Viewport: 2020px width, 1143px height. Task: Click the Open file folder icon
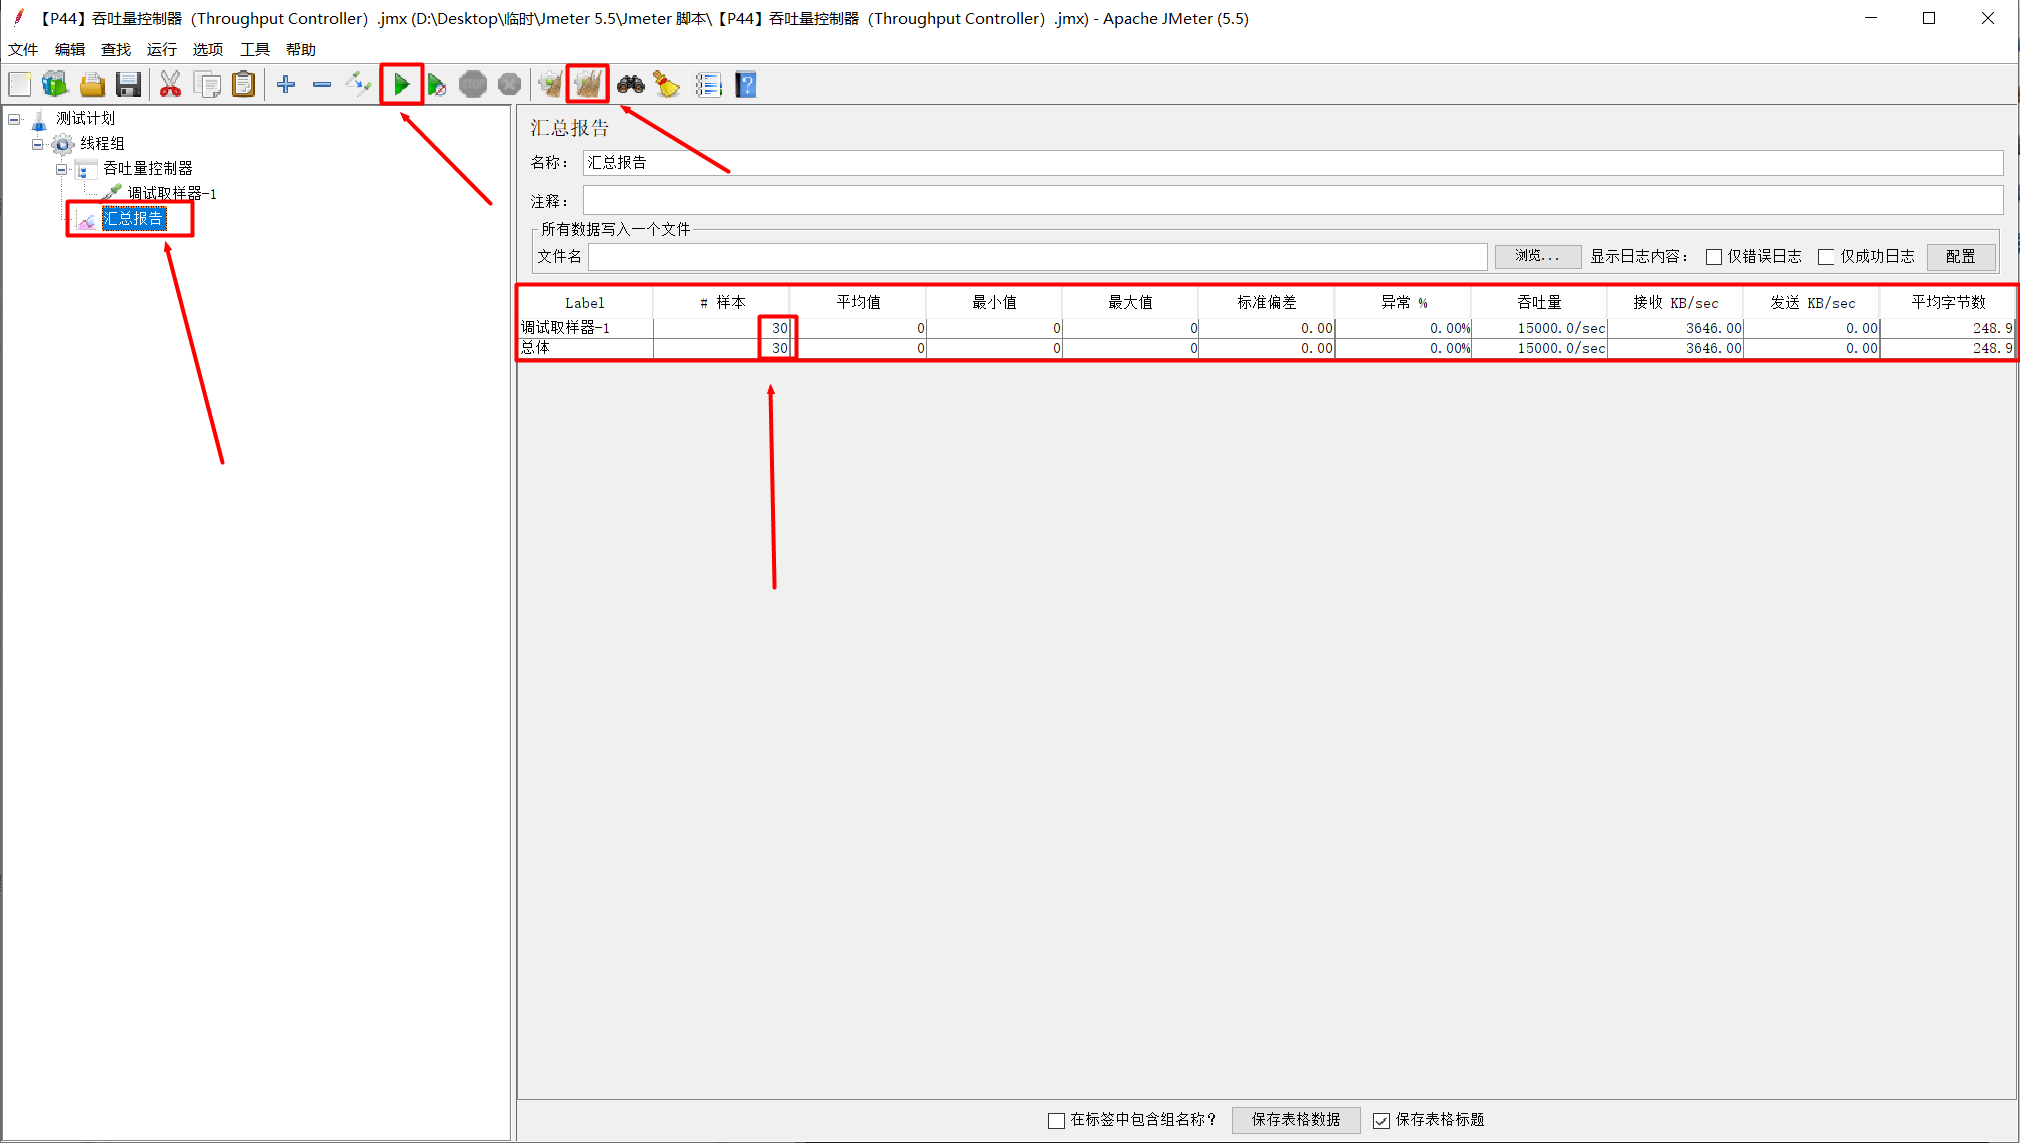92,85
